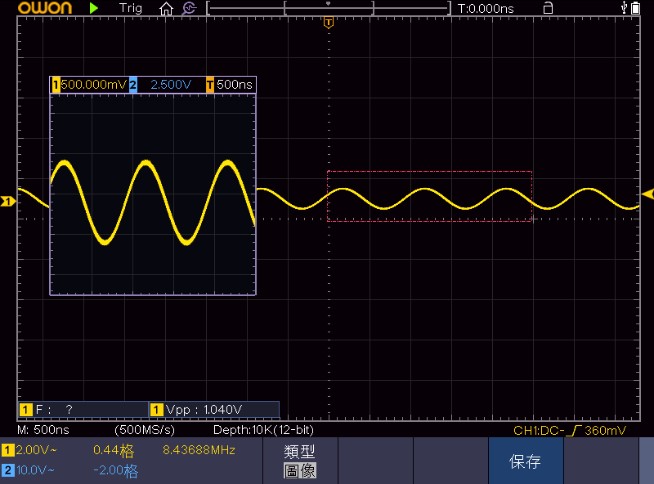Click the 保存 save button
The height and width of the screenshot is (484, 654).
(525, 461)
